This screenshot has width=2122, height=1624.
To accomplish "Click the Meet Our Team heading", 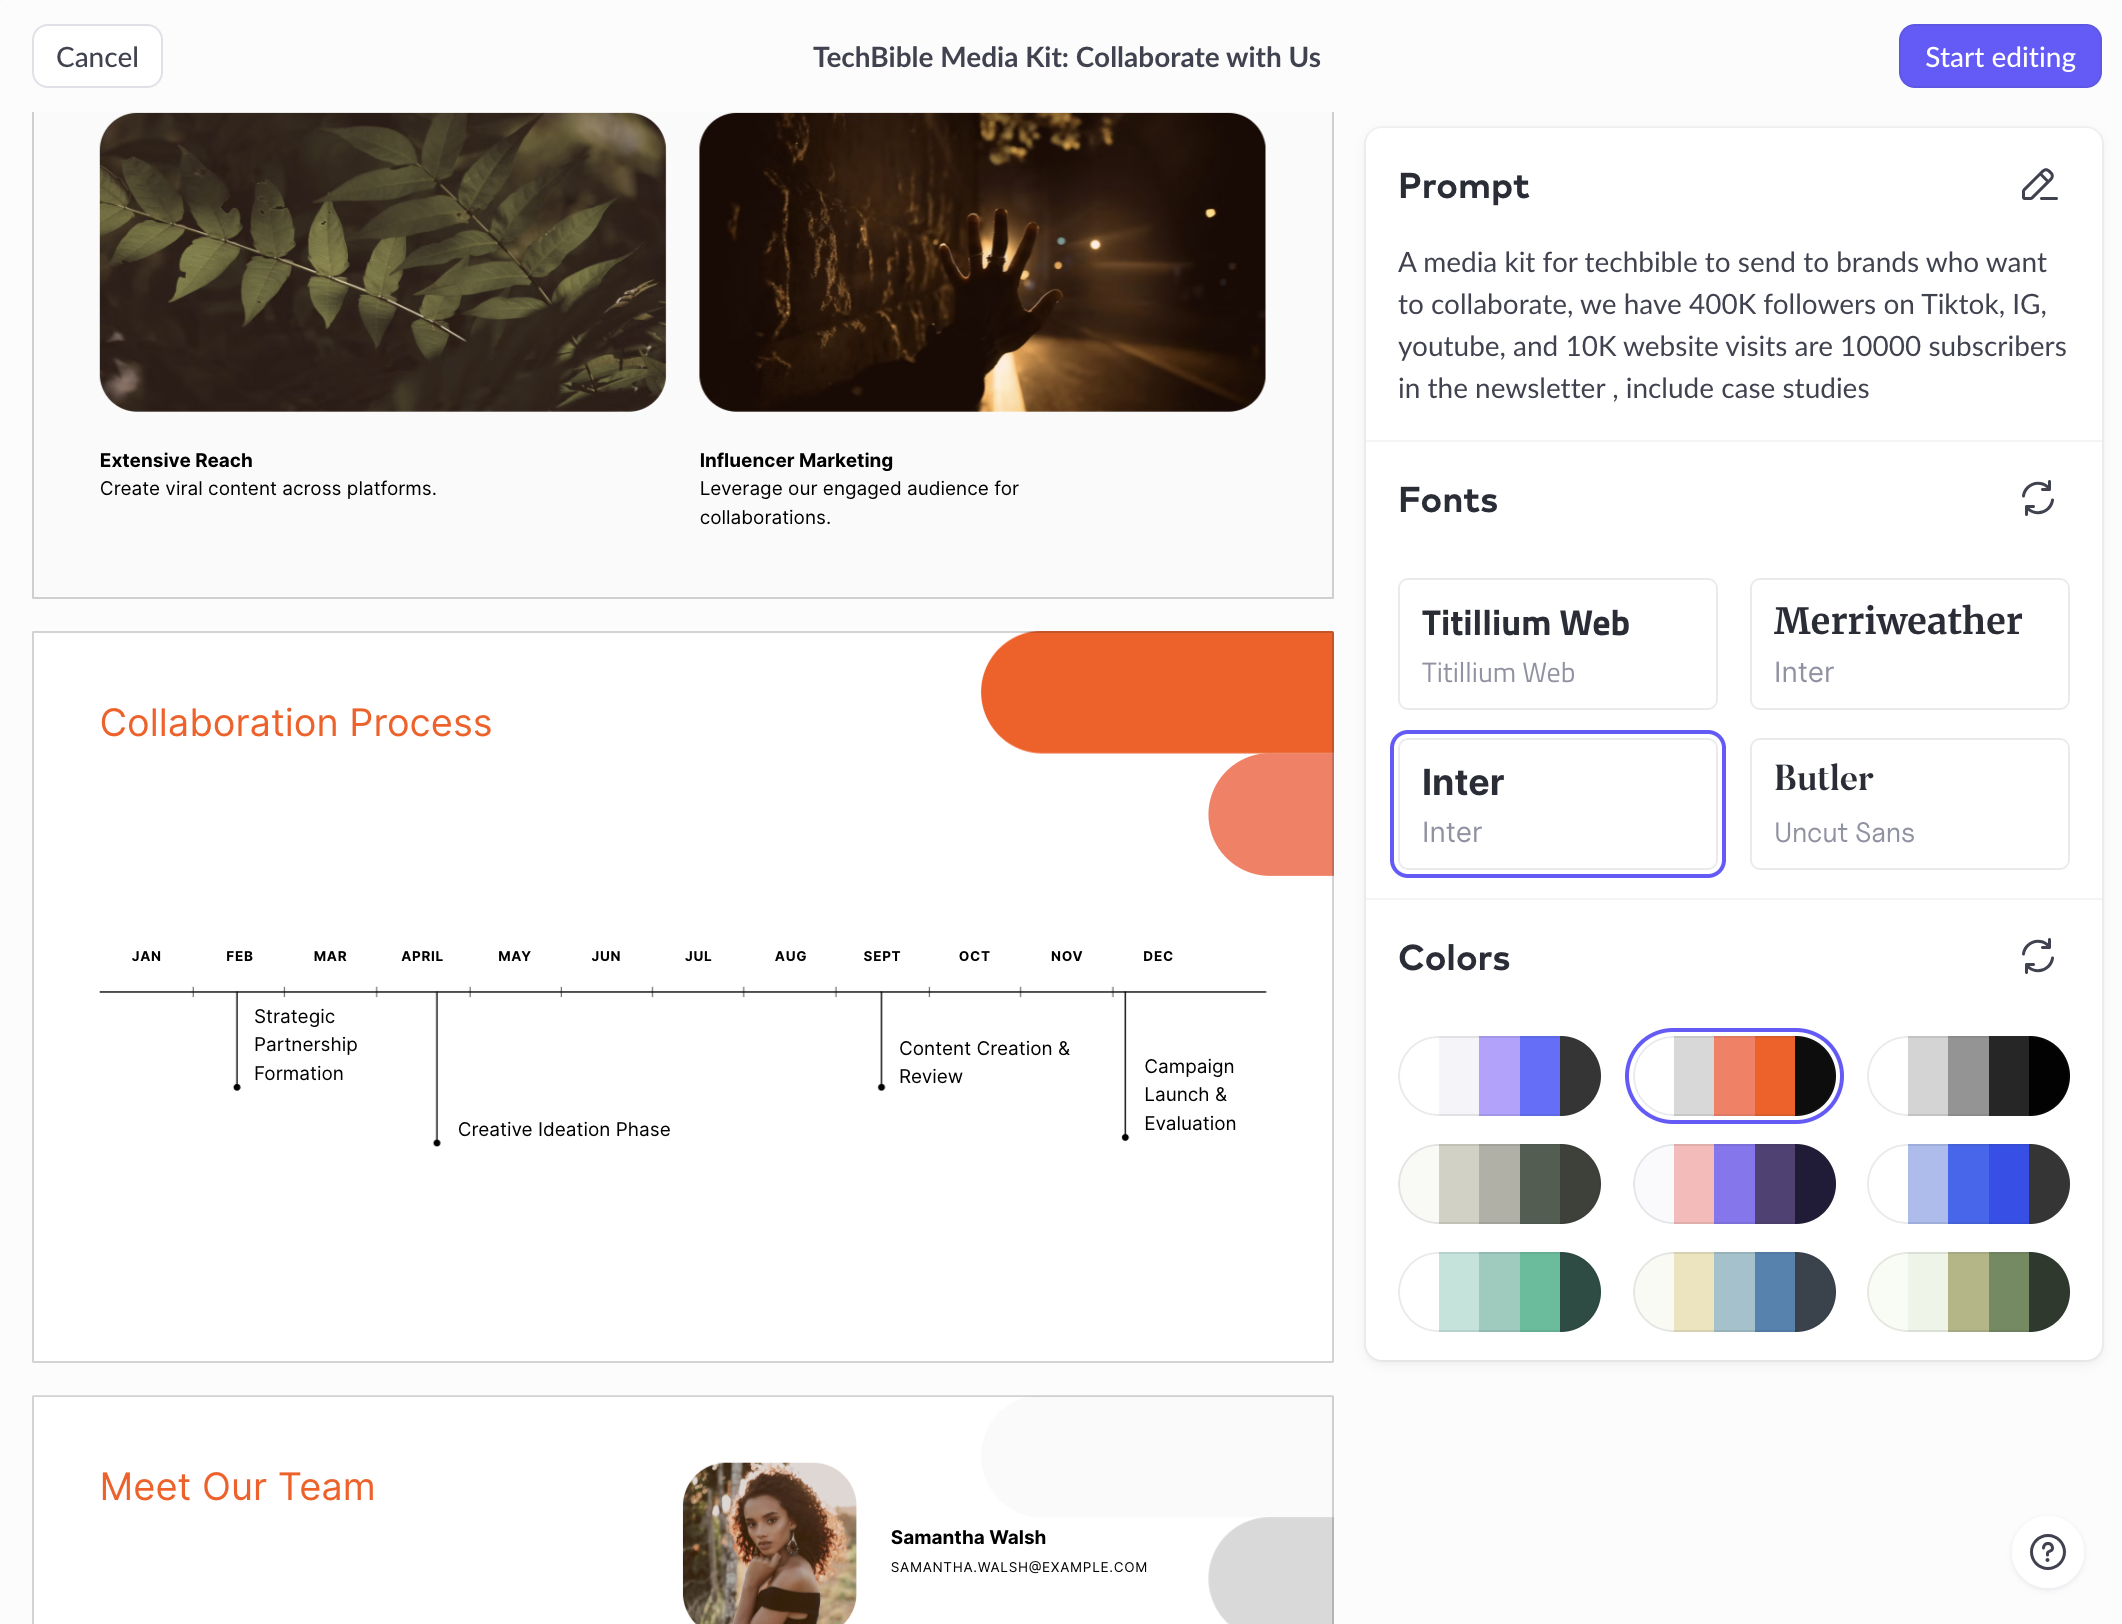I will [x=238, y=1487].
